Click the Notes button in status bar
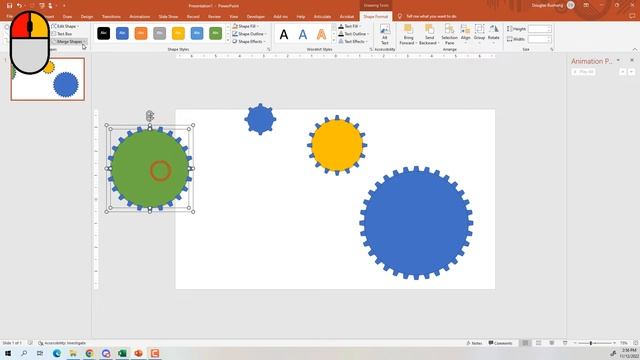The height and width of the screenshot is (360, 640). coord(474,343)
